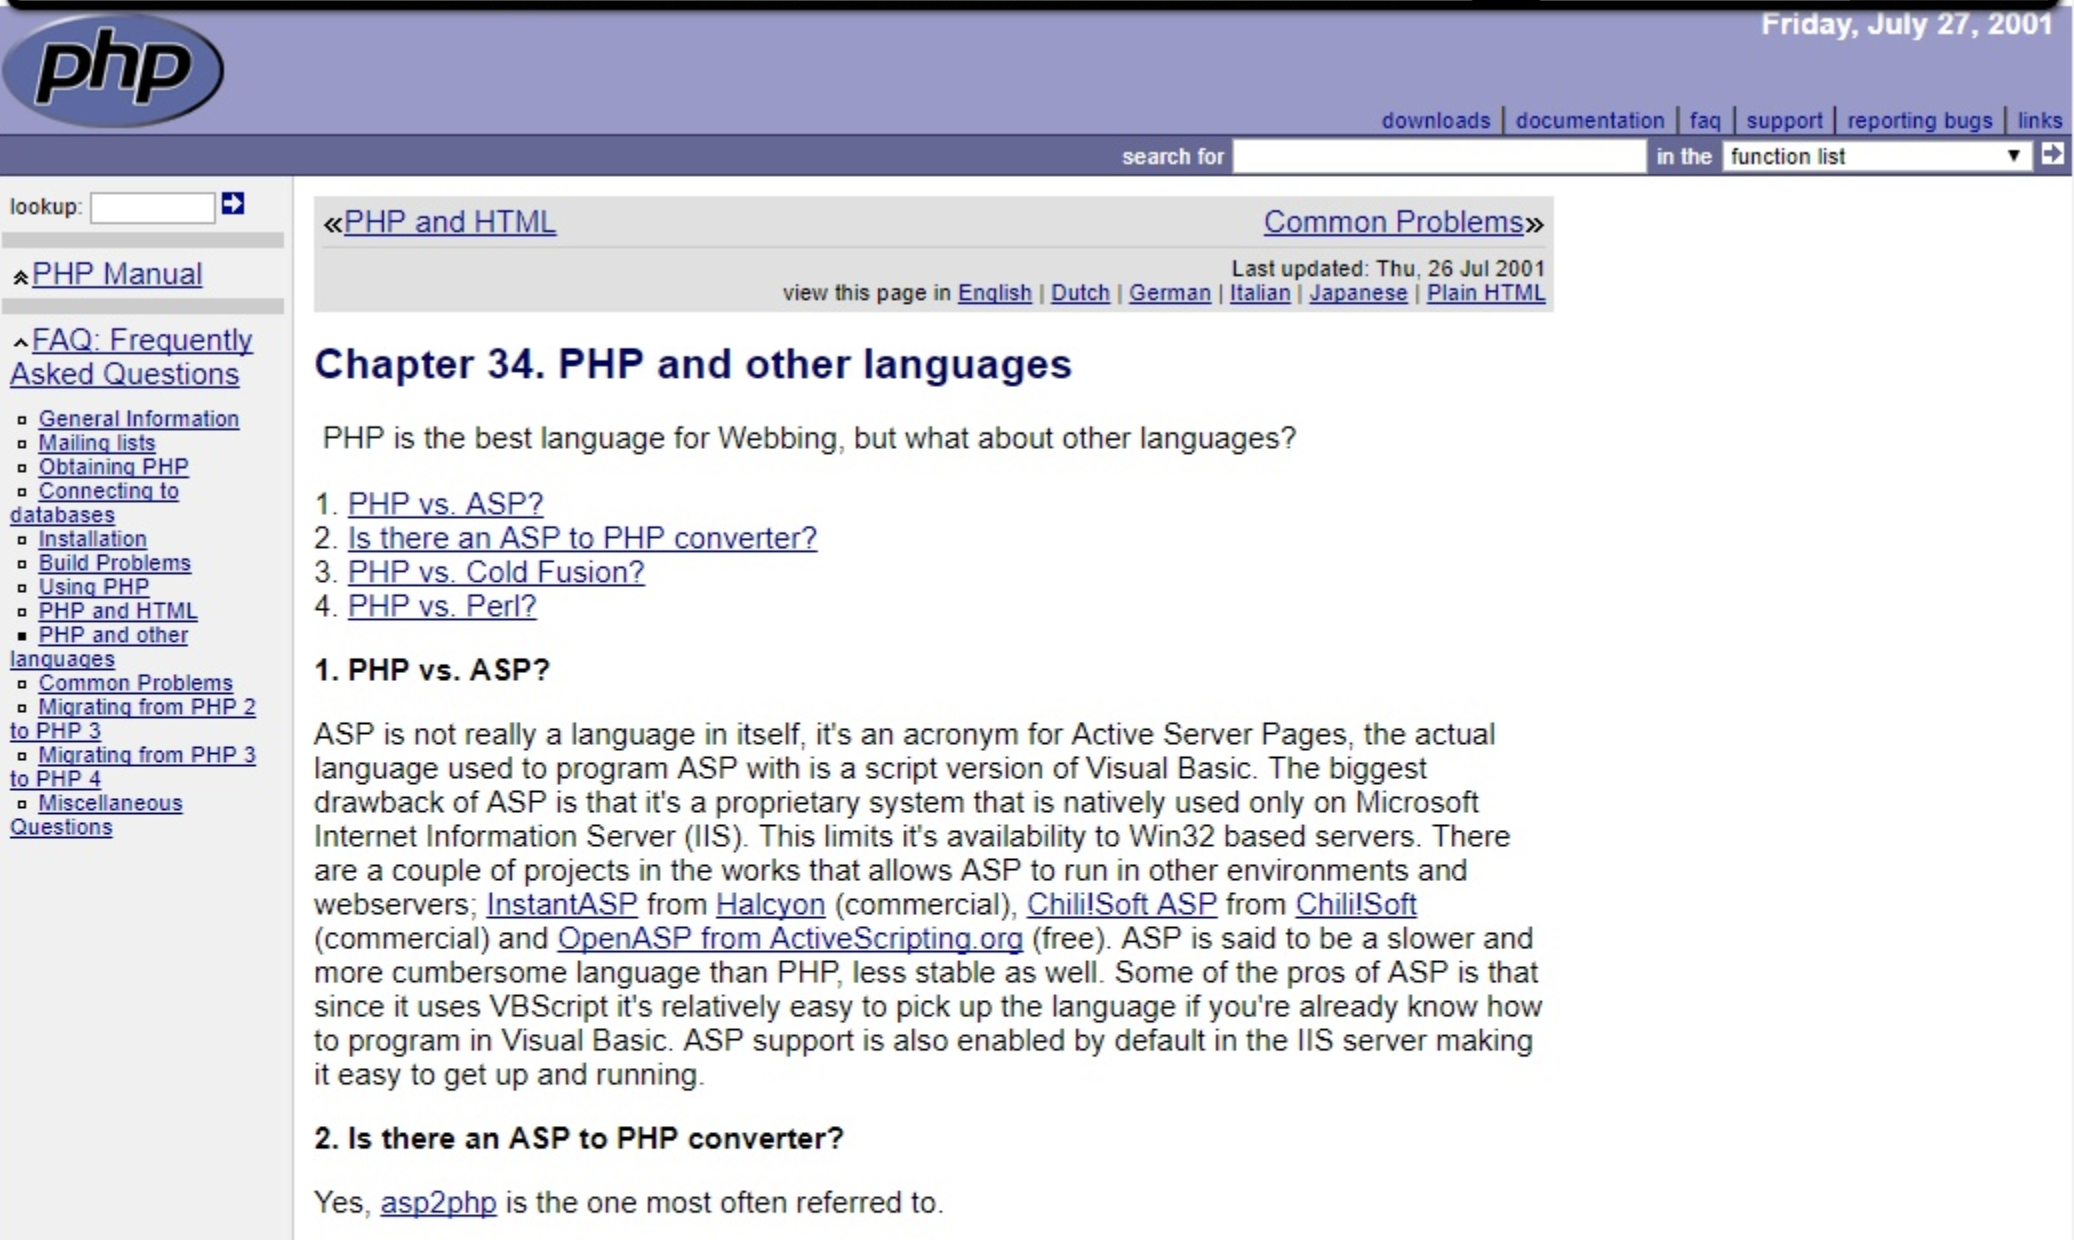The height and width of the screenshot is (1240, 2074).
Task: Open the reporting bugs menu link
Action: (1919, 120)
